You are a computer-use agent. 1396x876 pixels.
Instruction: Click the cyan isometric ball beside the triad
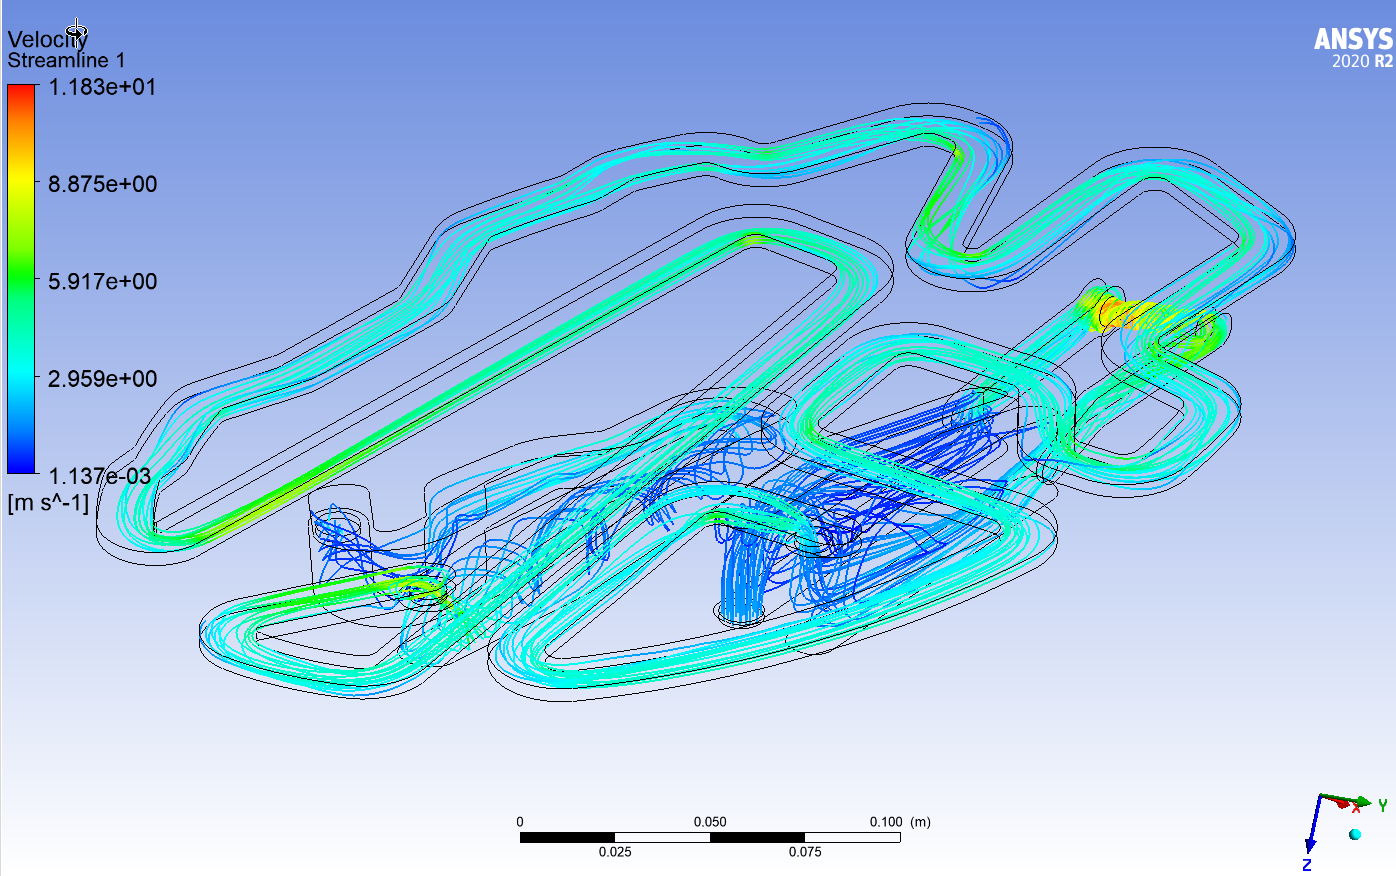(x=1355, y=834)
